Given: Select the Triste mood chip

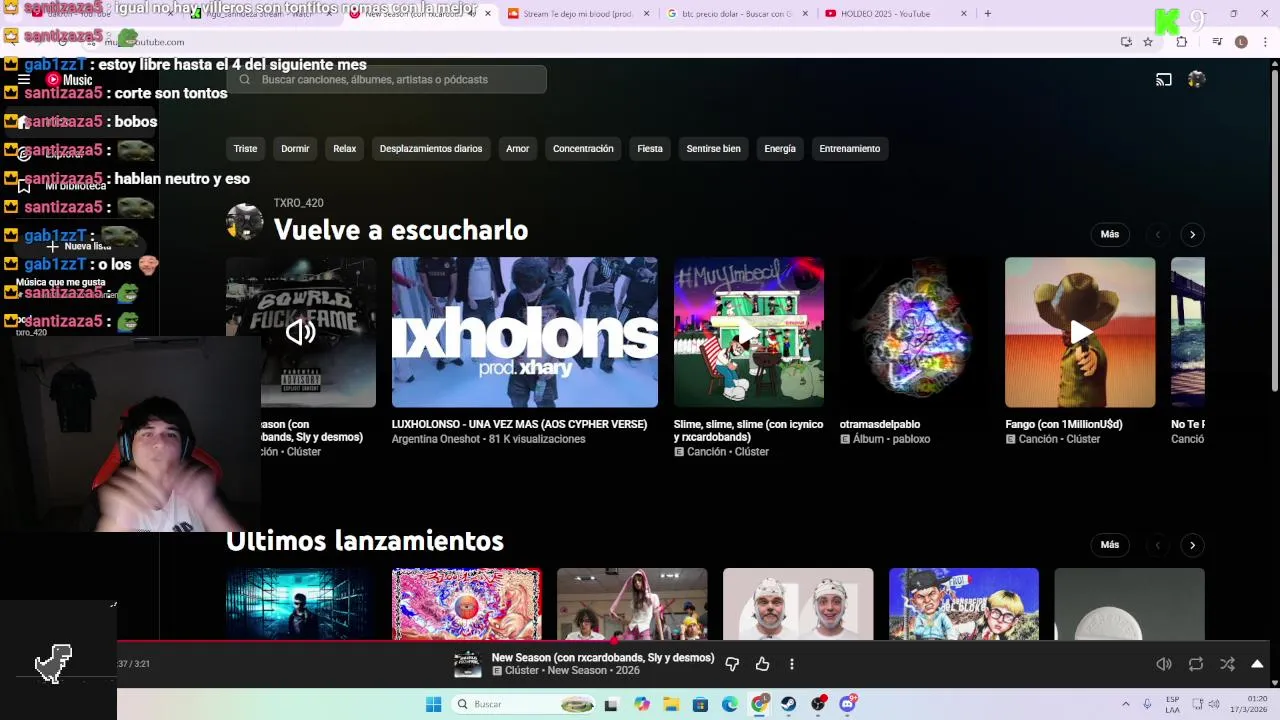Looking at the screenshot, I should click(x=245, y=148).
